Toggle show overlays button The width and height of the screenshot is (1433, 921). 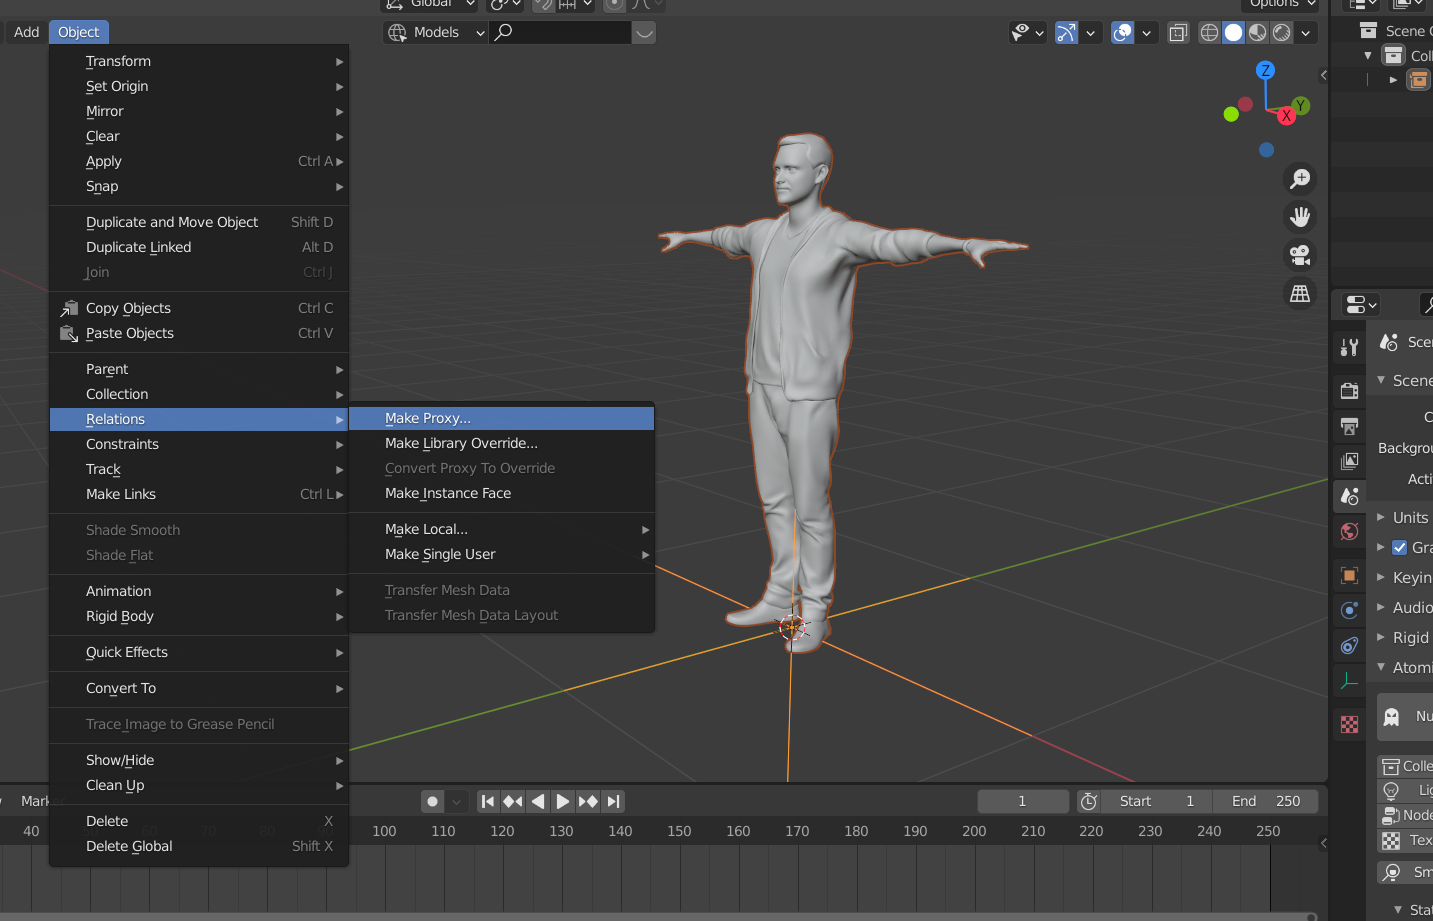click(1123, 33)
